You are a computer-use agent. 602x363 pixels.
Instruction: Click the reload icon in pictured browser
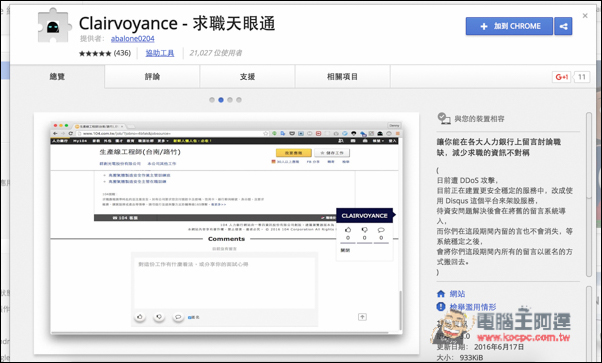[71, 133]
